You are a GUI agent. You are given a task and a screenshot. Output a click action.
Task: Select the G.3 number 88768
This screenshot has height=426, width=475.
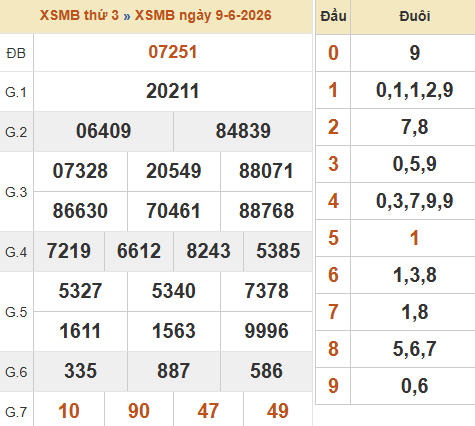[266, 211]
